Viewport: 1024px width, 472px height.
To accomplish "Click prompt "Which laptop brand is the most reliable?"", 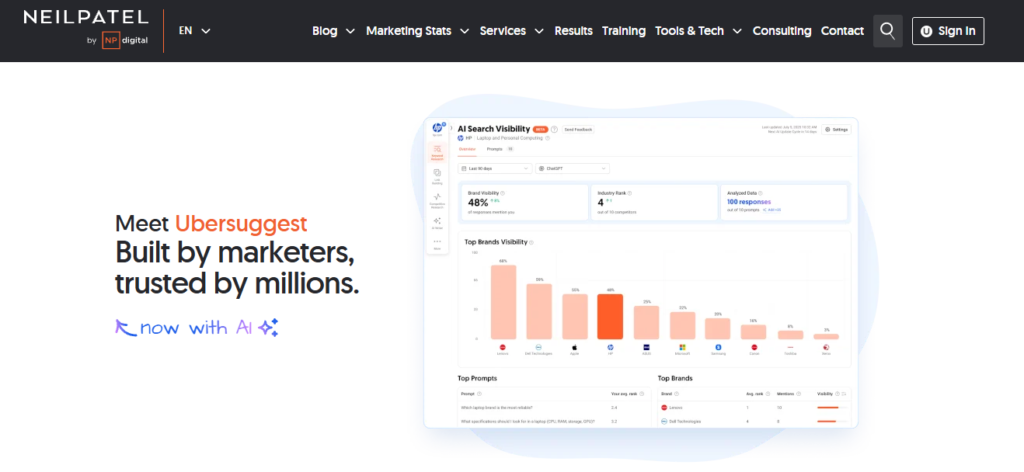I will point(496,407).
